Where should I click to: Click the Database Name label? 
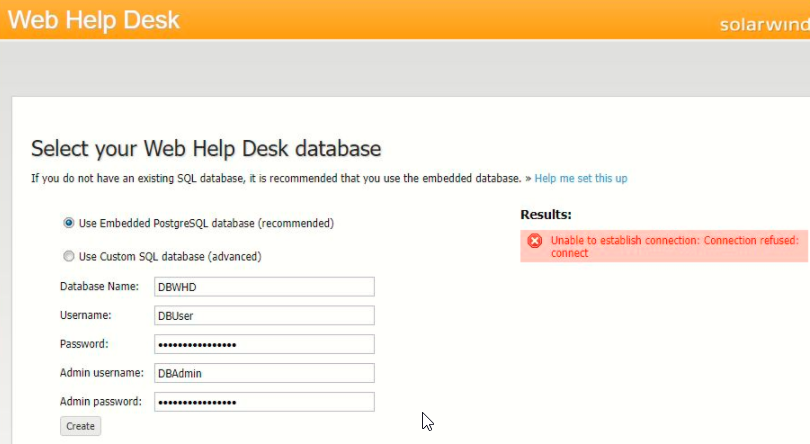[x=99, y=287]
